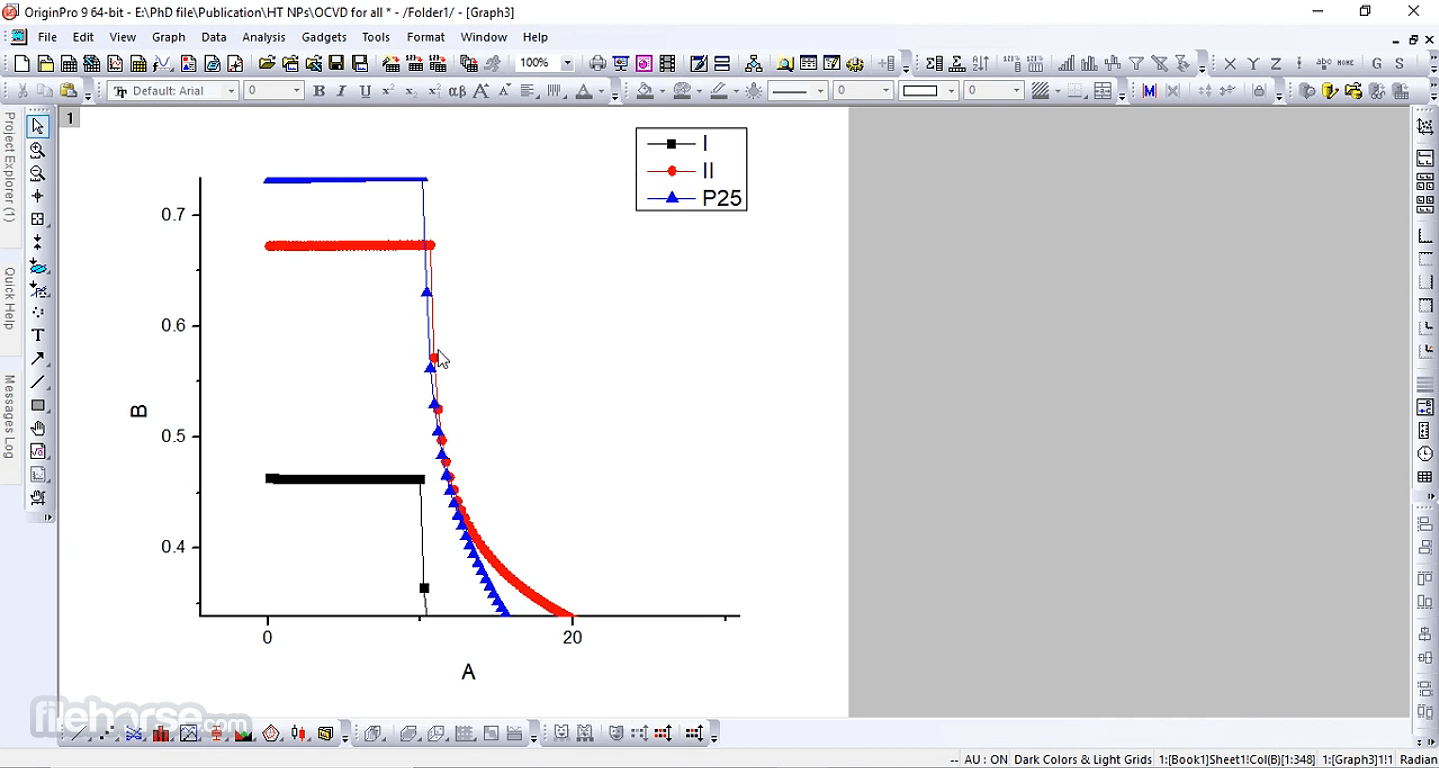Click the Y axis title B

click(x=139, y=411)
